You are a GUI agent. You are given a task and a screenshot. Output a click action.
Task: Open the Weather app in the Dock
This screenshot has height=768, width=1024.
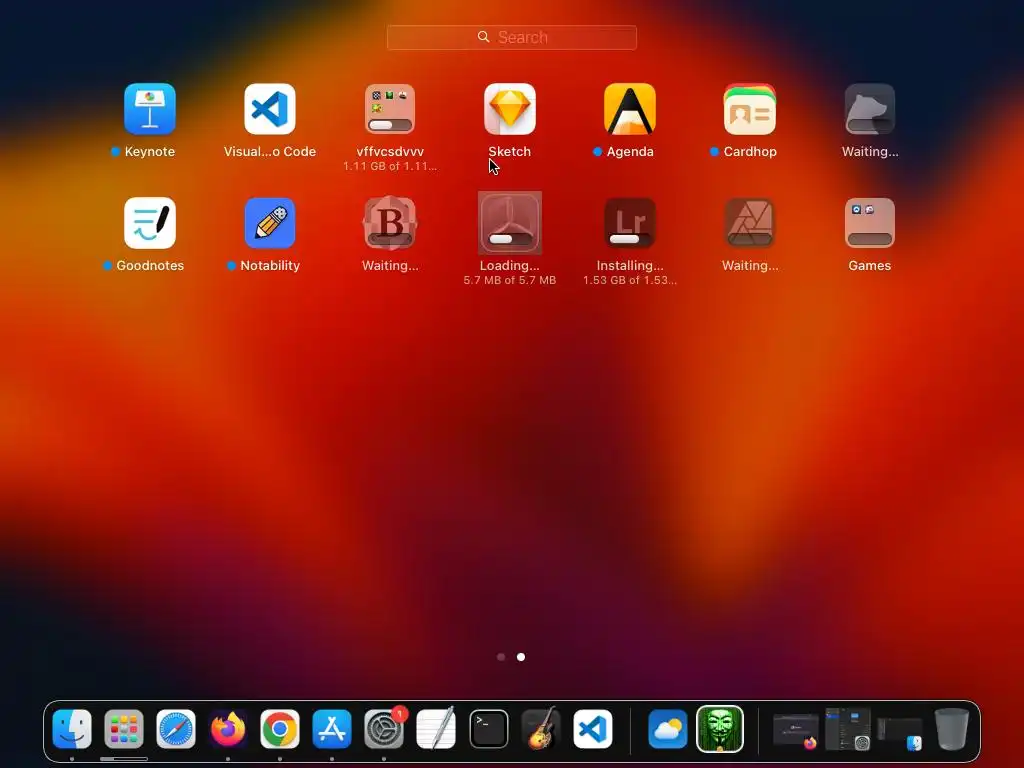coord(667,729)
